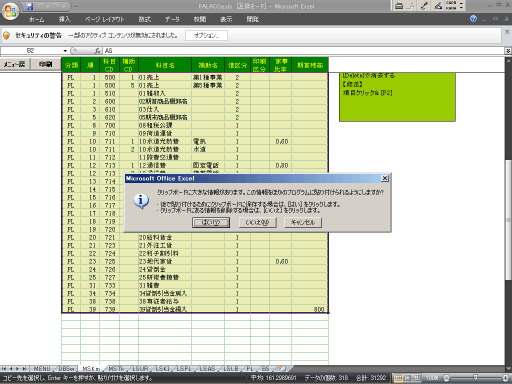Select cell with 01雑収入

click(165, 93)
